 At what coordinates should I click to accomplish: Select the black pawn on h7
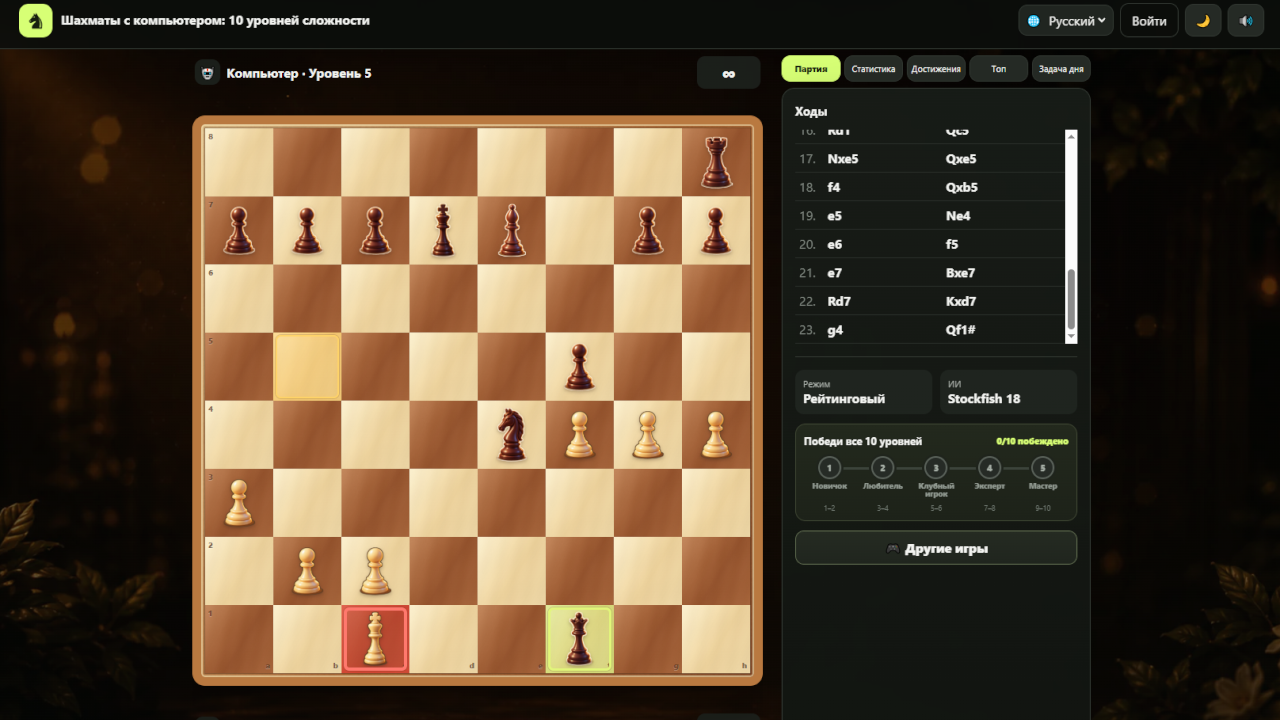click(715, 230)
